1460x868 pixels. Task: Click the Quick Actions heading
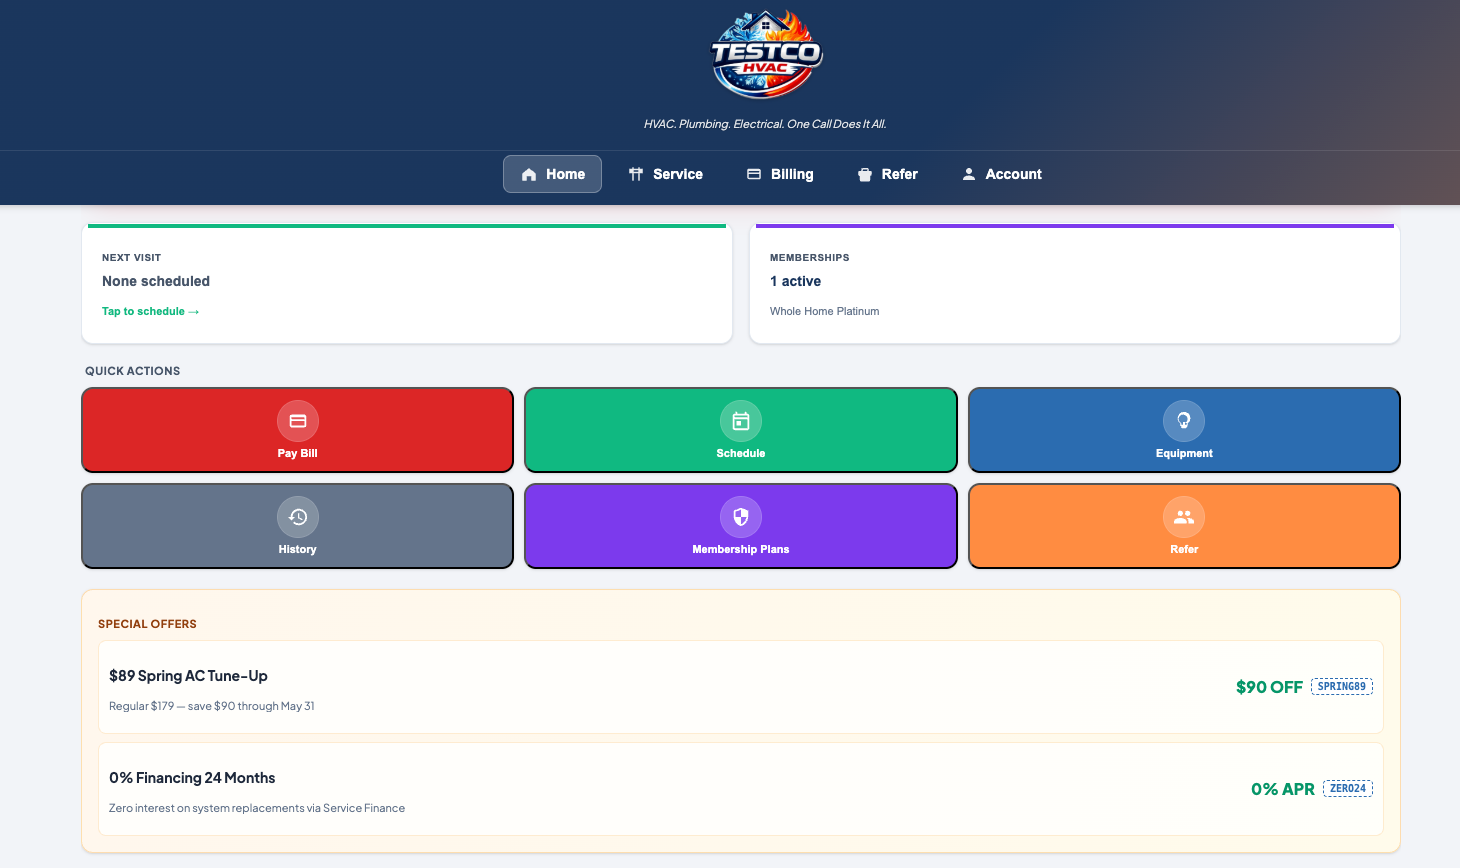[x=133, y=371]
